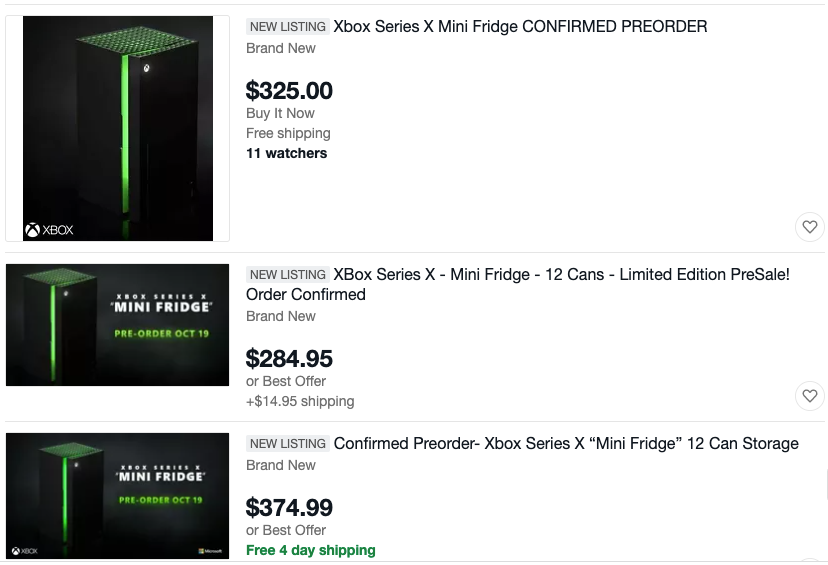Open the $325.00 mini fridge product thumbnail
The height and width of the screenshot is (565, 828).
118,128
